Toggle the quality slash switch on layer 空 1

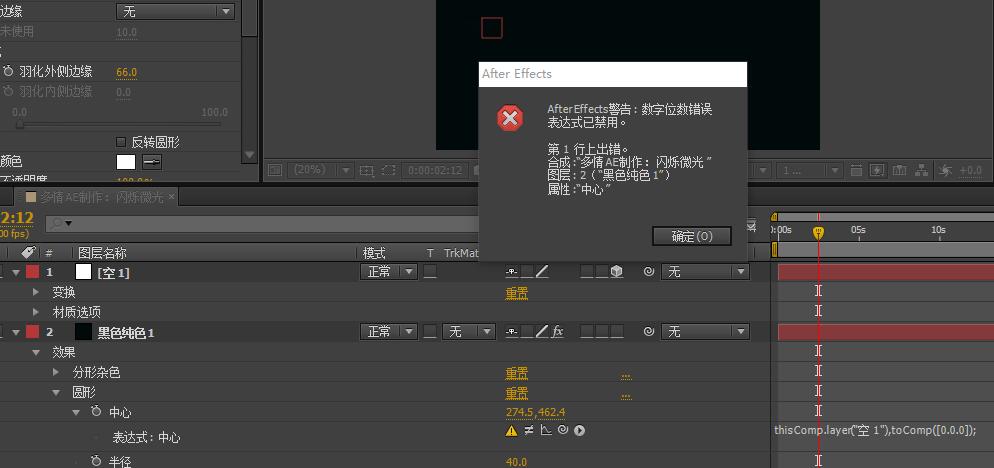click(x=542, y=271)
